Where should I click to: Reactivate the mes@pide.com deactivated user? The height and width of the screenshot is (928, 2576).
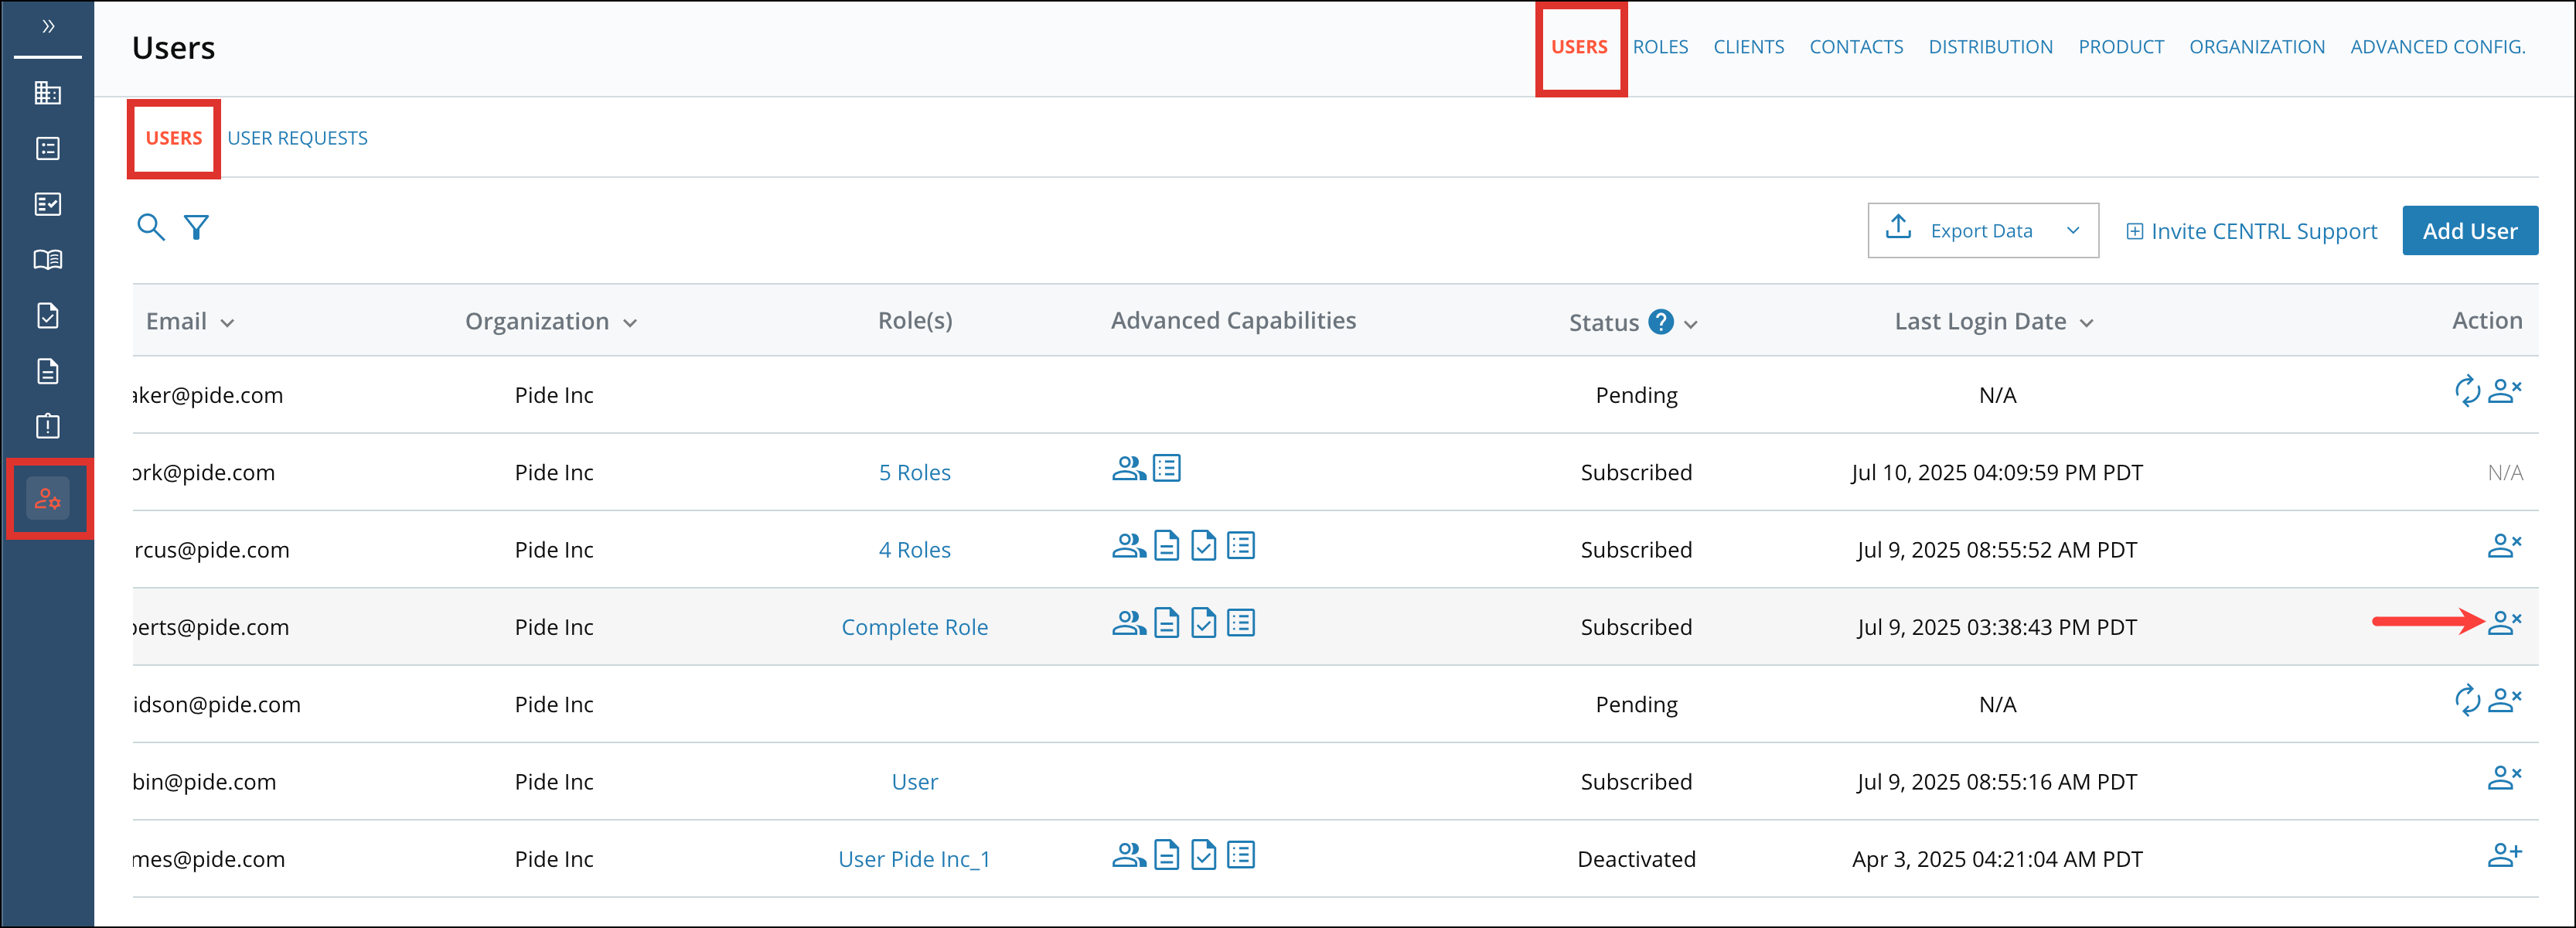(2504, 855)
